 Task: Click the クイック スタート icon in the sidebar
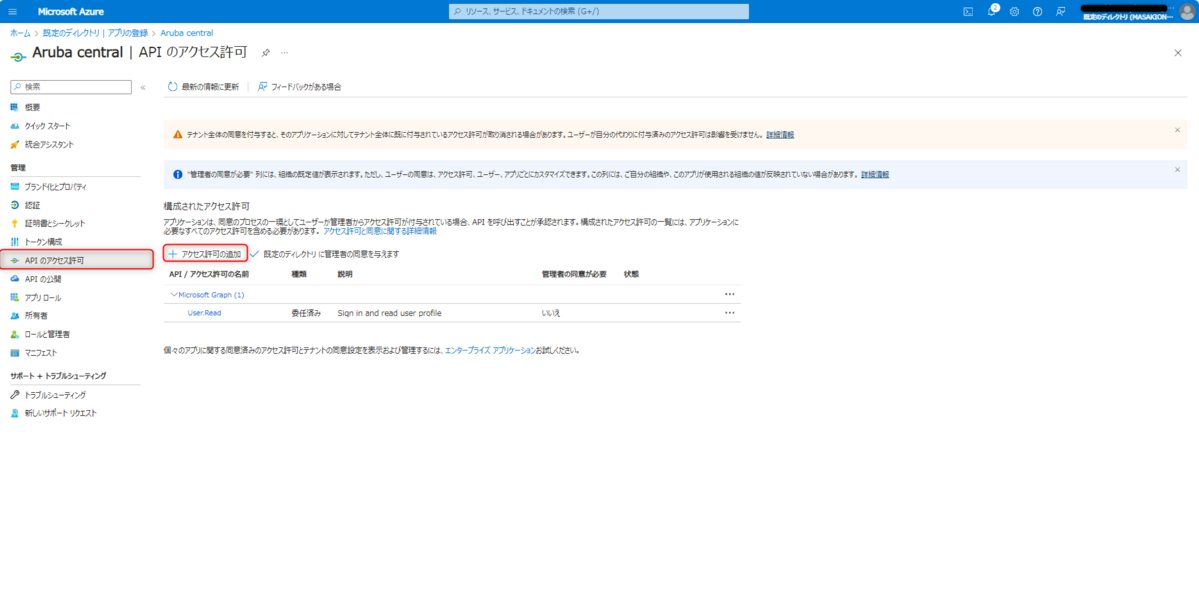[15, 125]
